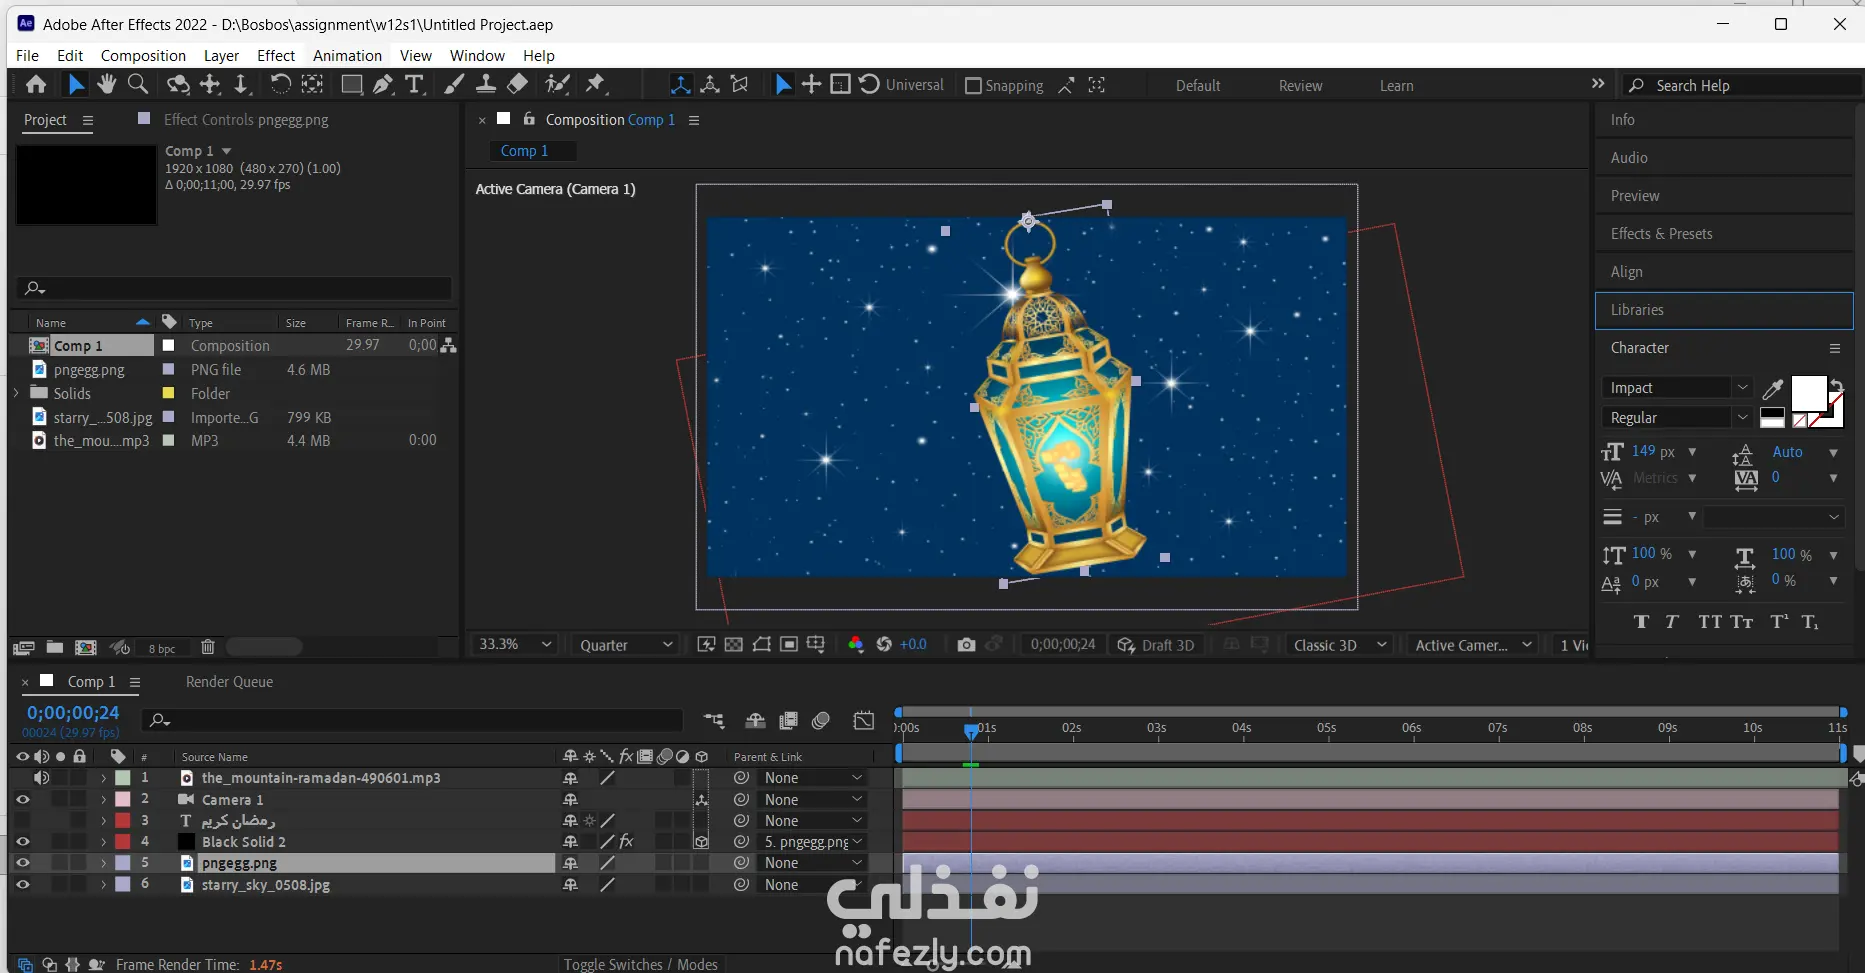Click the new composition icon in Project panel
The image size is (1865, 973).
(x=86, y=647)
